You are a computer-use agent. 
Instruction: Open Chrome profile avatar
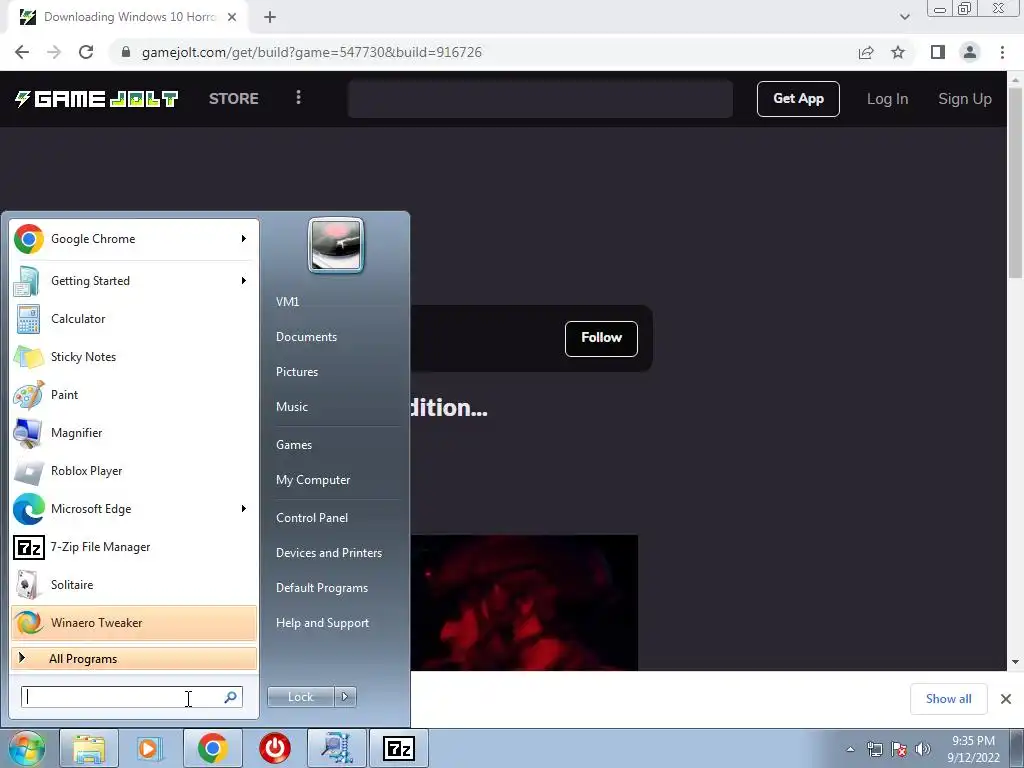tap(970, 52)
